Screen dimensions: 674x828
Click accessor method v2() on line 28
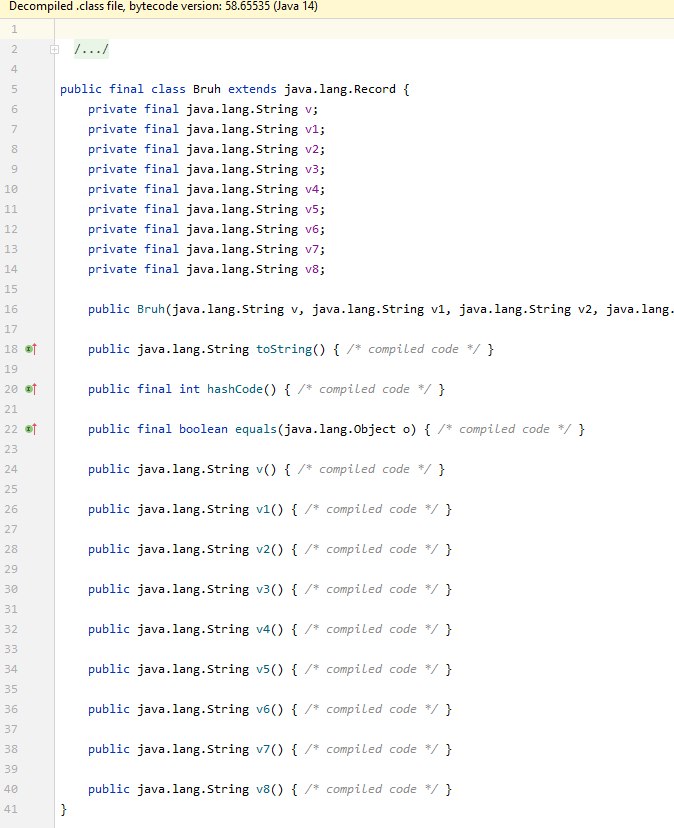click(x=263, y=549)
